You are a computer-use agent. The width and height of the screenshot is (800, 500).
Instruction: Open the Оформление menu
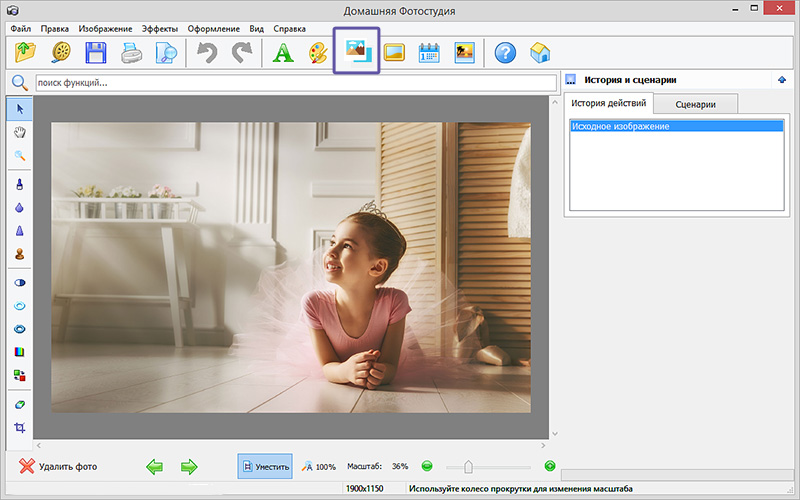tap(213, 29)
